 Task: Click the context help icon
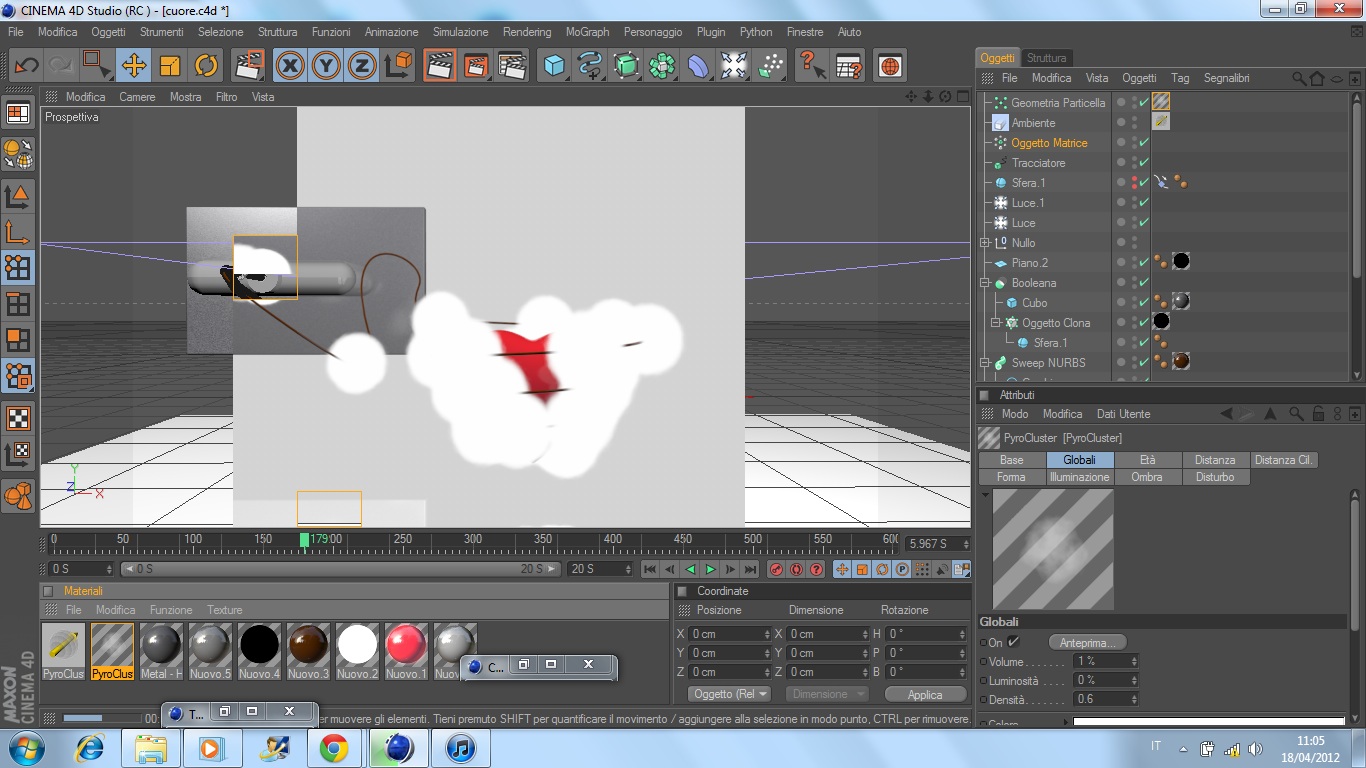812,66
